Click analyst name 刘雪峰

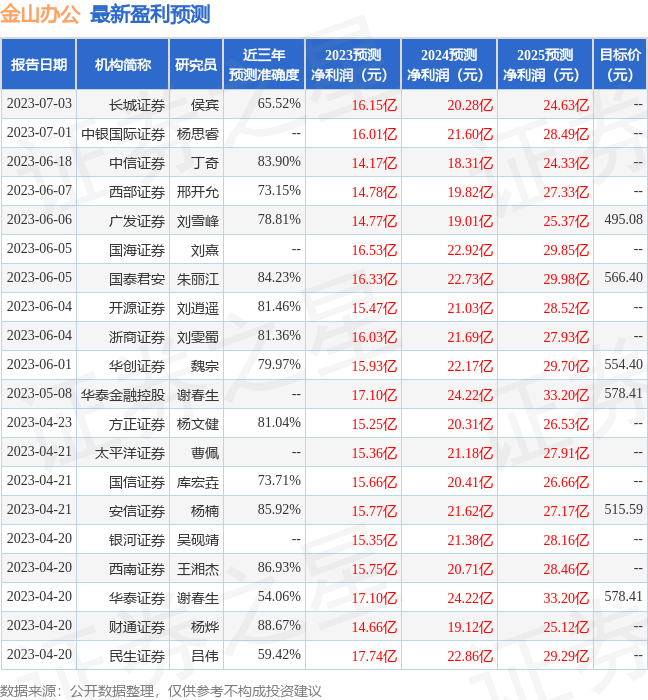tap(198, 221)
